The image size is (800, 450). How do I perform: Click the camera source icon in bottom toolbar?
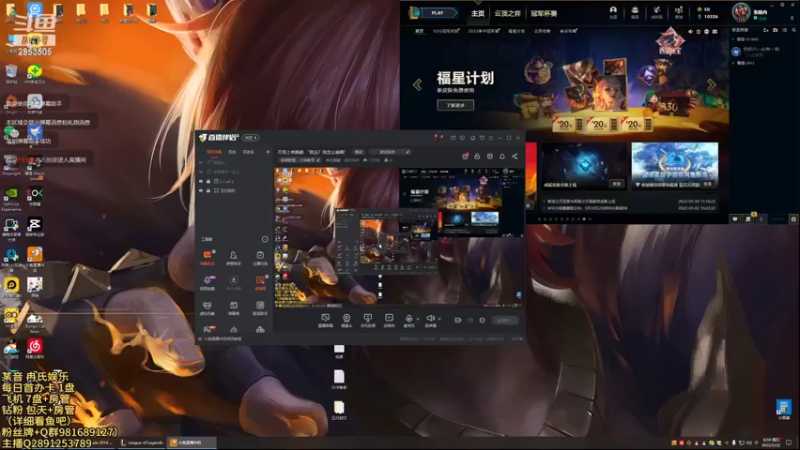[346, 320]
